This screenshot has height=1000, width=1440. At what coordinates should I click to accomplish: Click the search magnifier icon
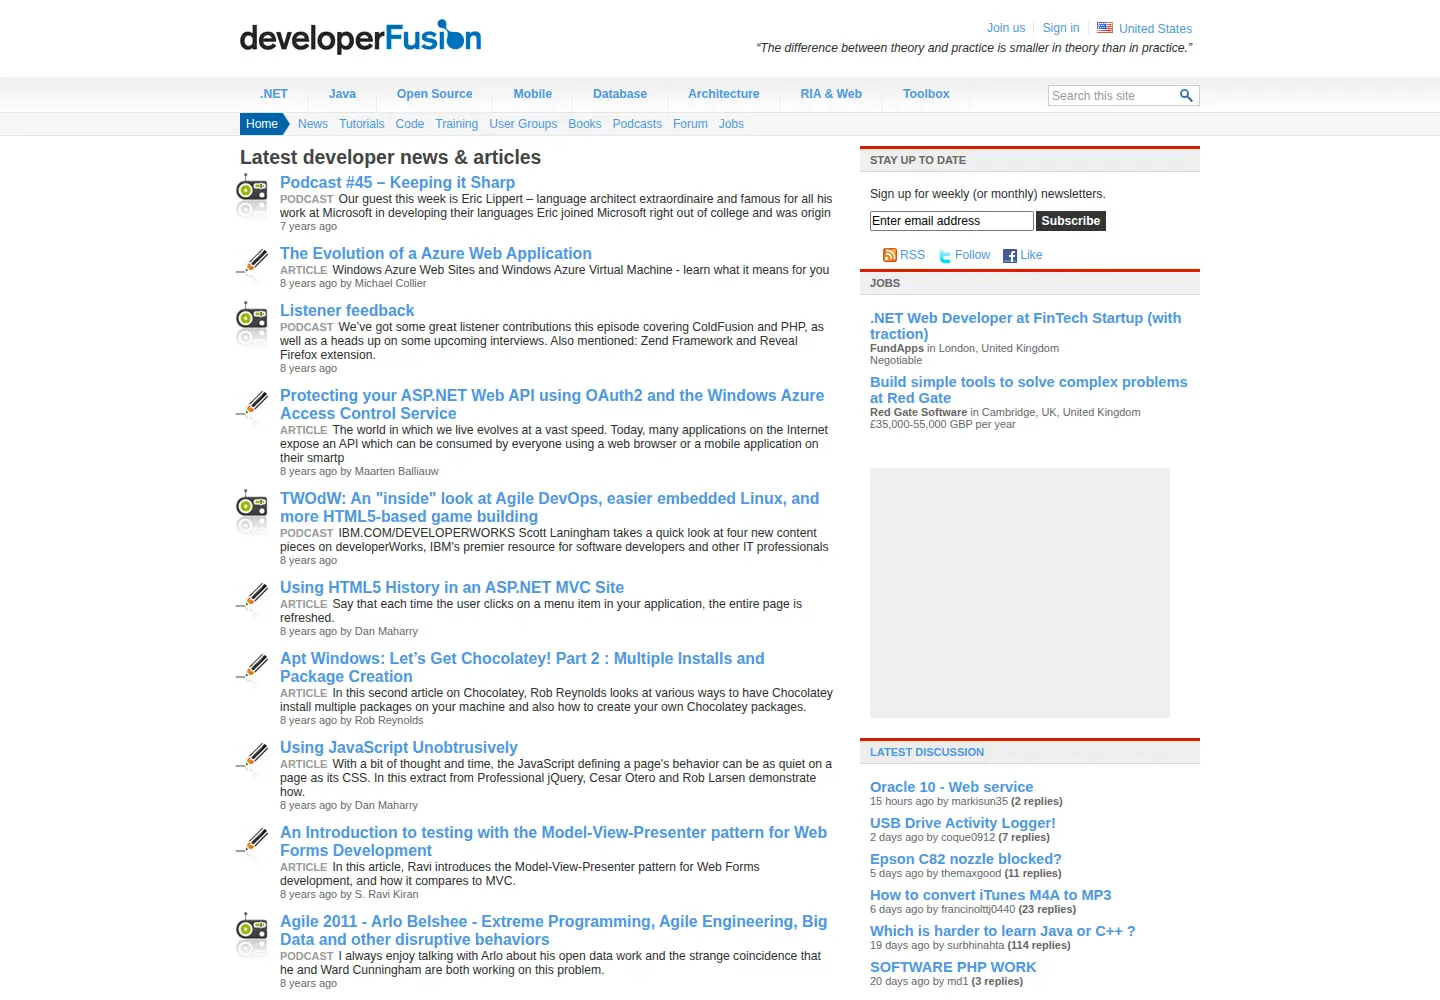(1186, 96)
